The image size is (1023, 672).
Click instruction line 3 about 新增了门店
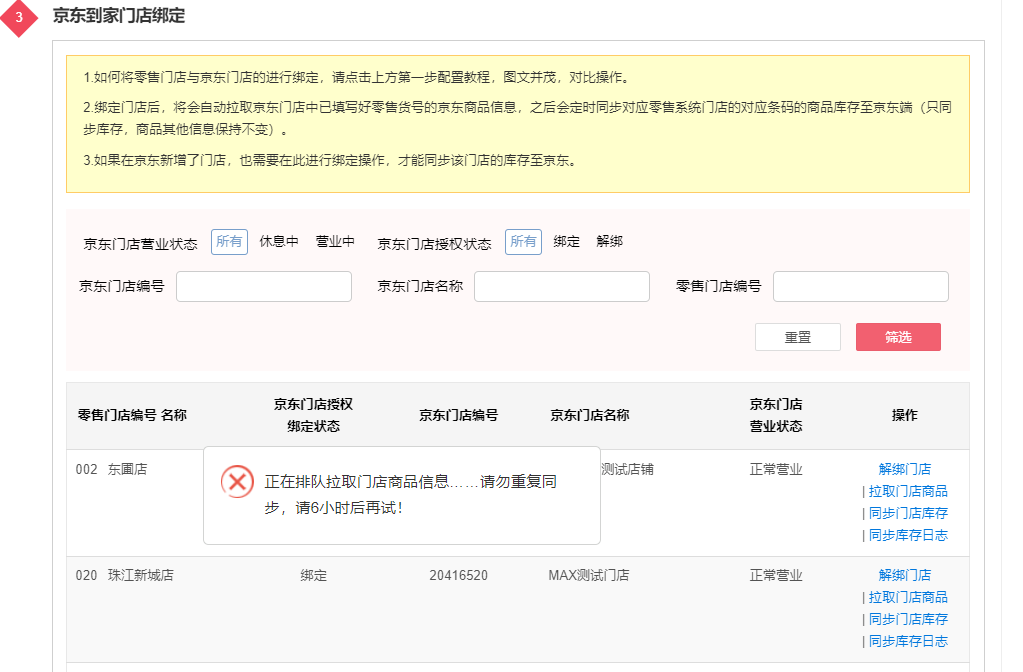click(x=331, y=160)
